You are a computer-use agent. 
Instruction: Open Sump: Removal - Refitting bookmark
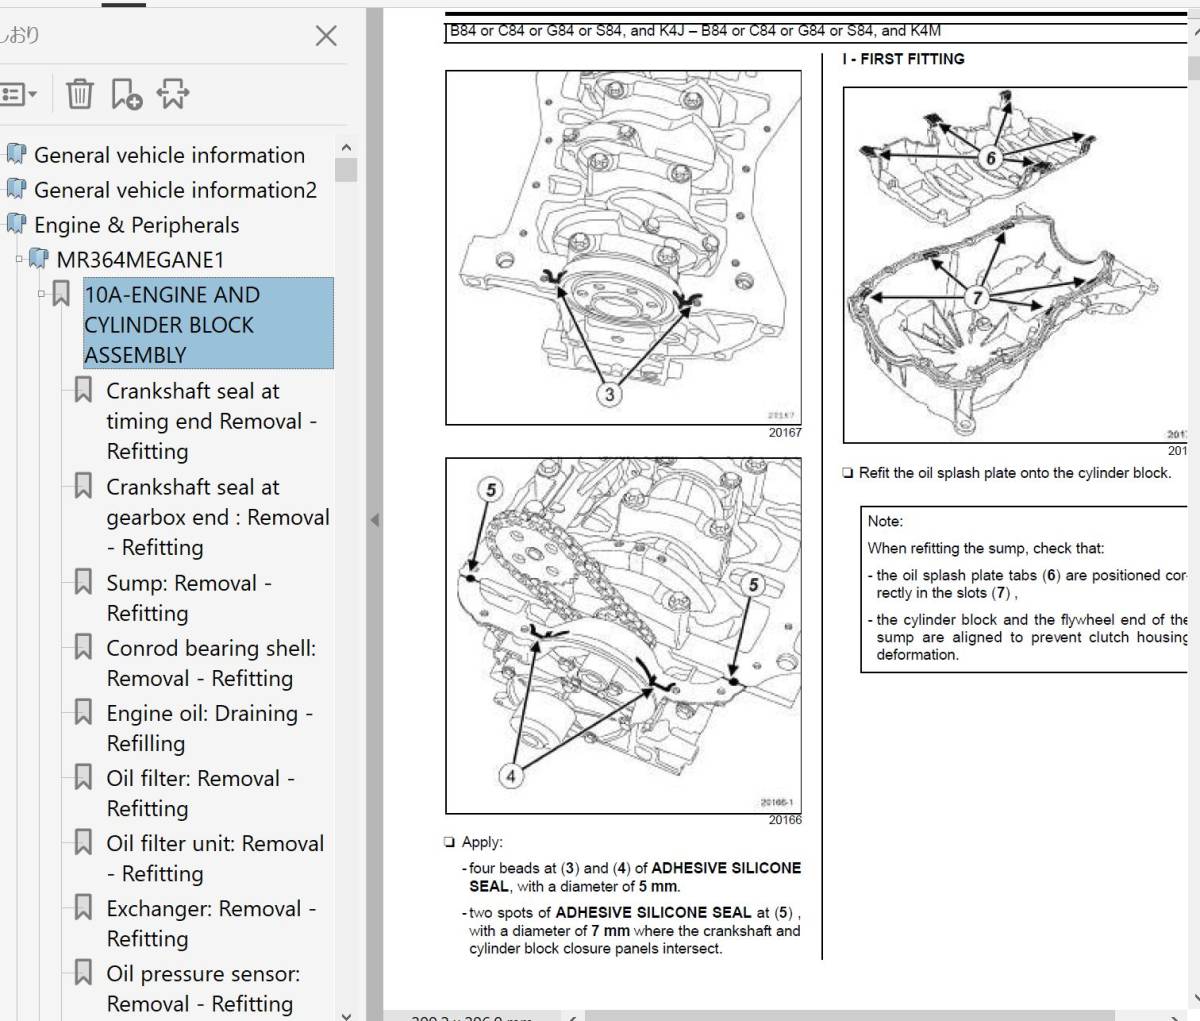coord(189,598)
